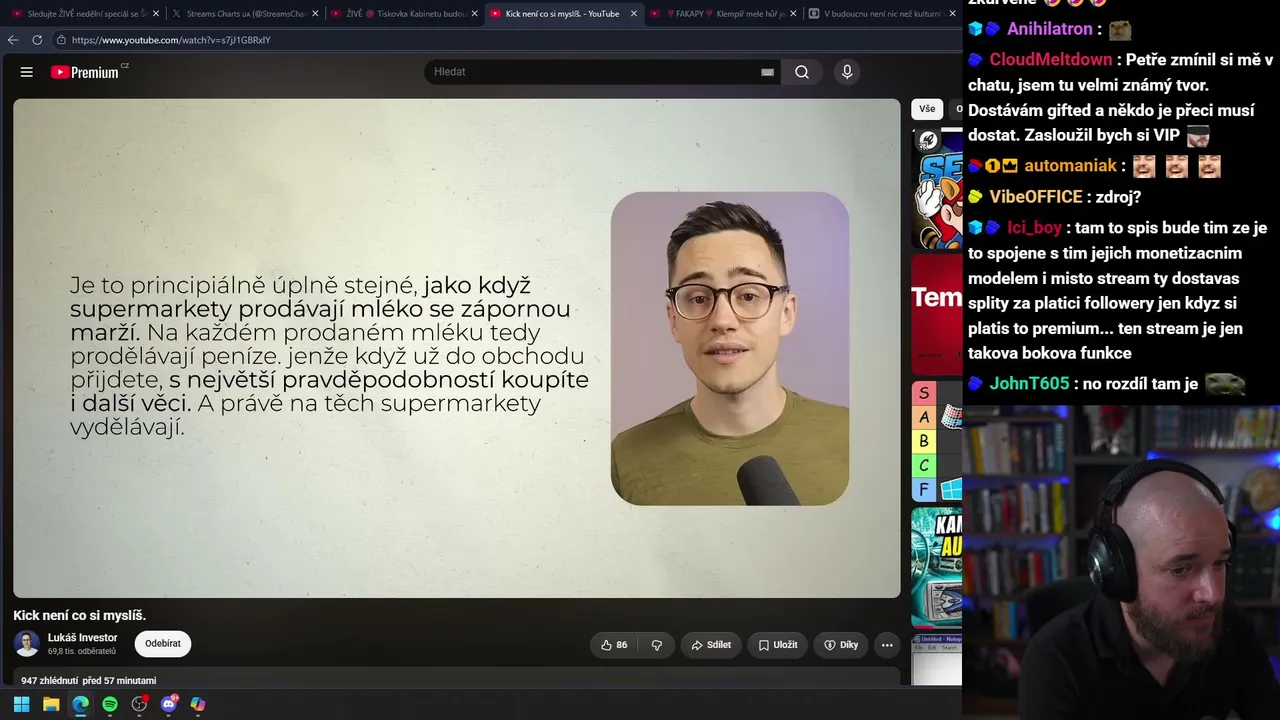Open more actions three-dot menu
1280x720 pixels.
coord(887,645)
